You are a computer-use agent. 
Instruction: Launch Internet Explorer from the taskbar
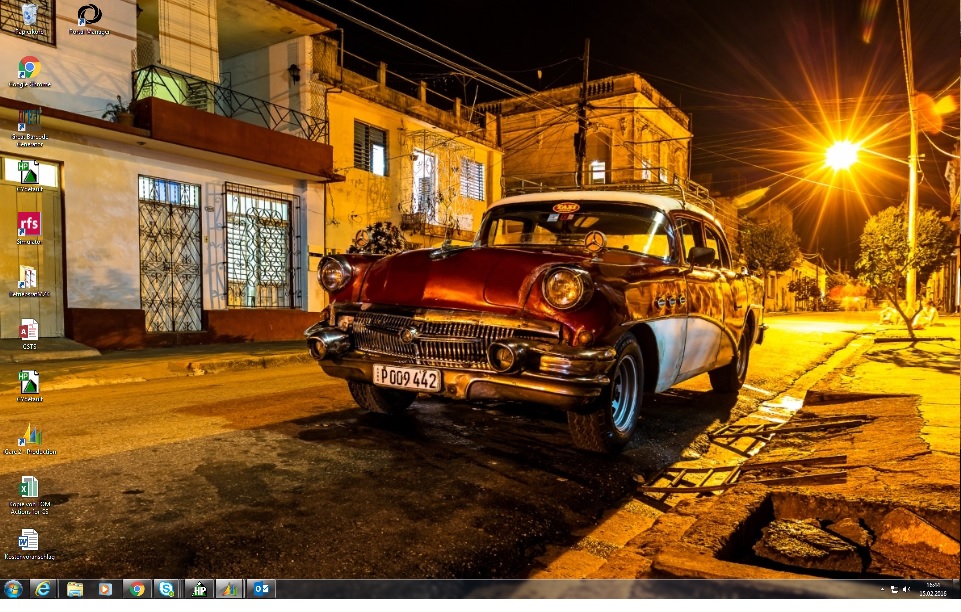pos(43,589)
